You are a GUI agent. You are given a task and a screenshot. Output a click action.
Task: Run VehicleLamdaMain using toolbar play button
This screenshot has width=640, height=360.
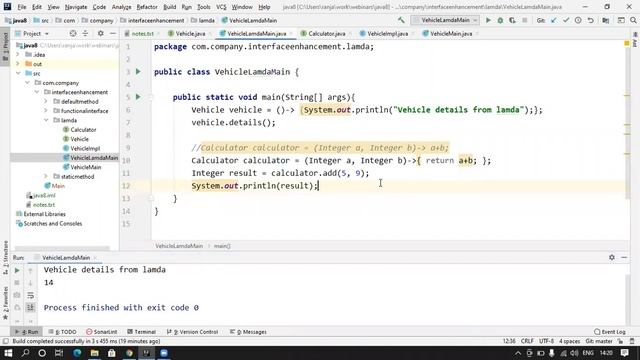[488, 20]
